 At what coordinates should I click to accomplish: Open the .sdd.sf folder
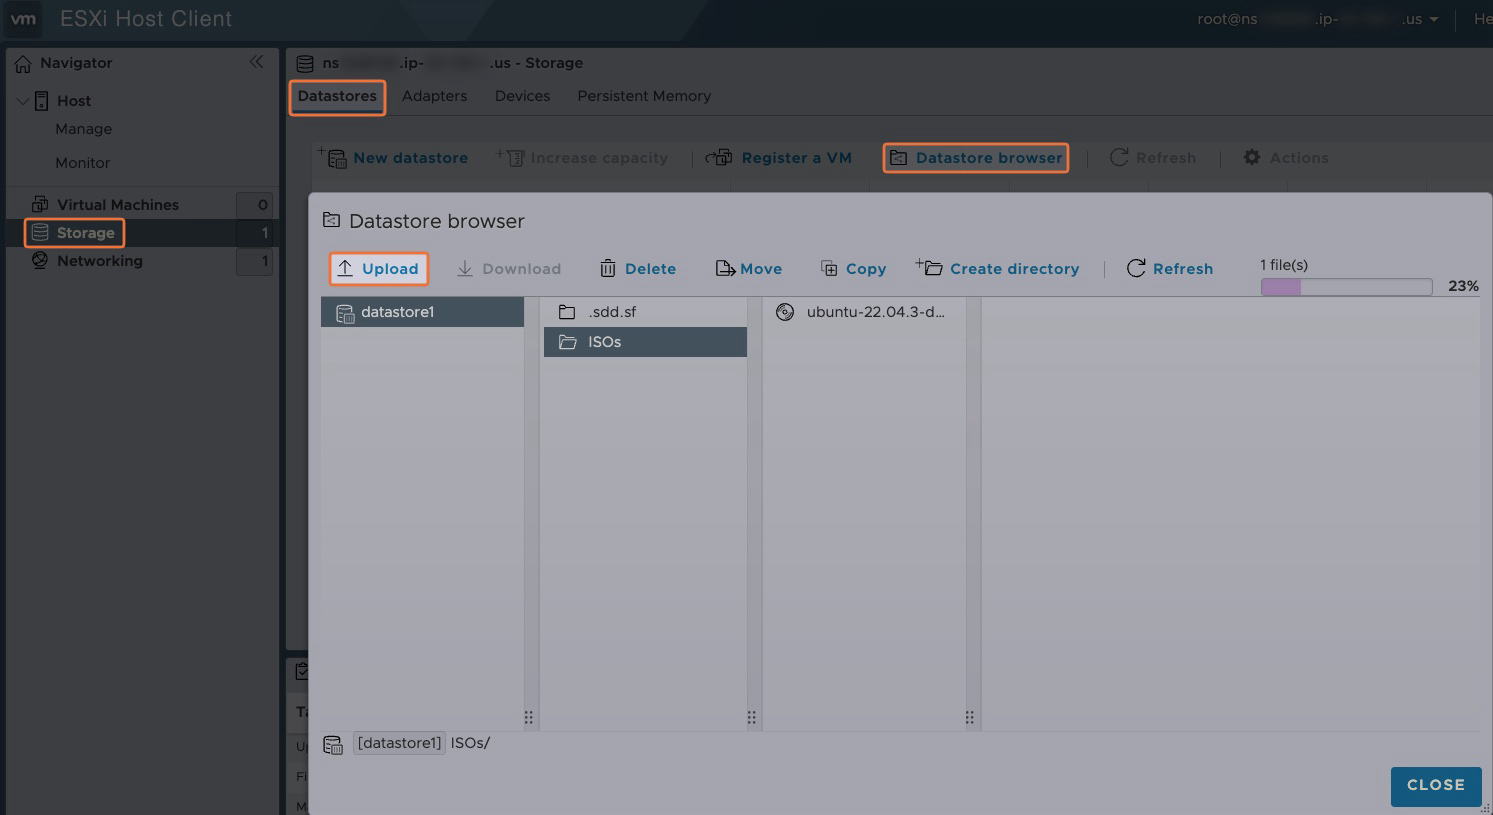[x=645, y=312]
